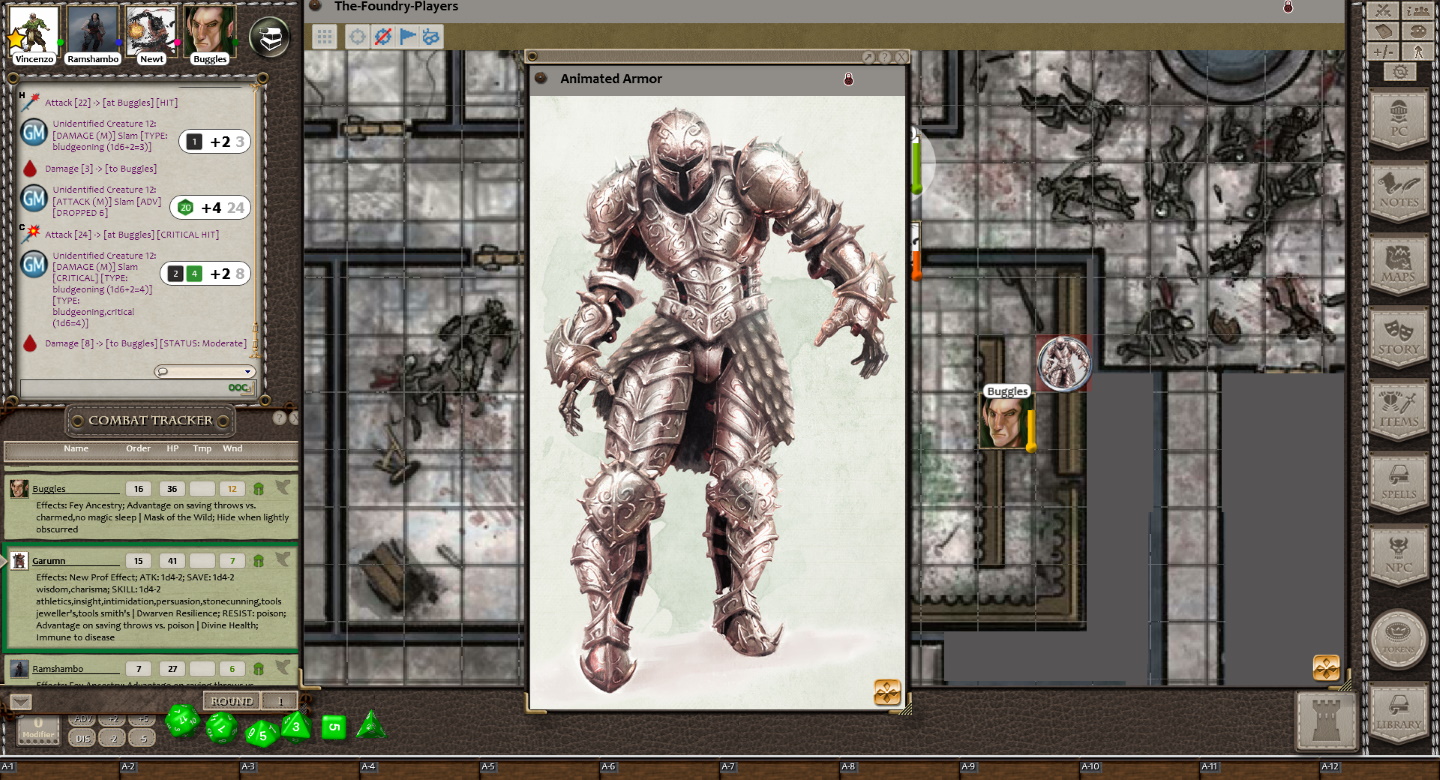Click the Round counter value field
Image resolution: width=1440 pixels, height=780 pixels.
[x=280, y=701]
